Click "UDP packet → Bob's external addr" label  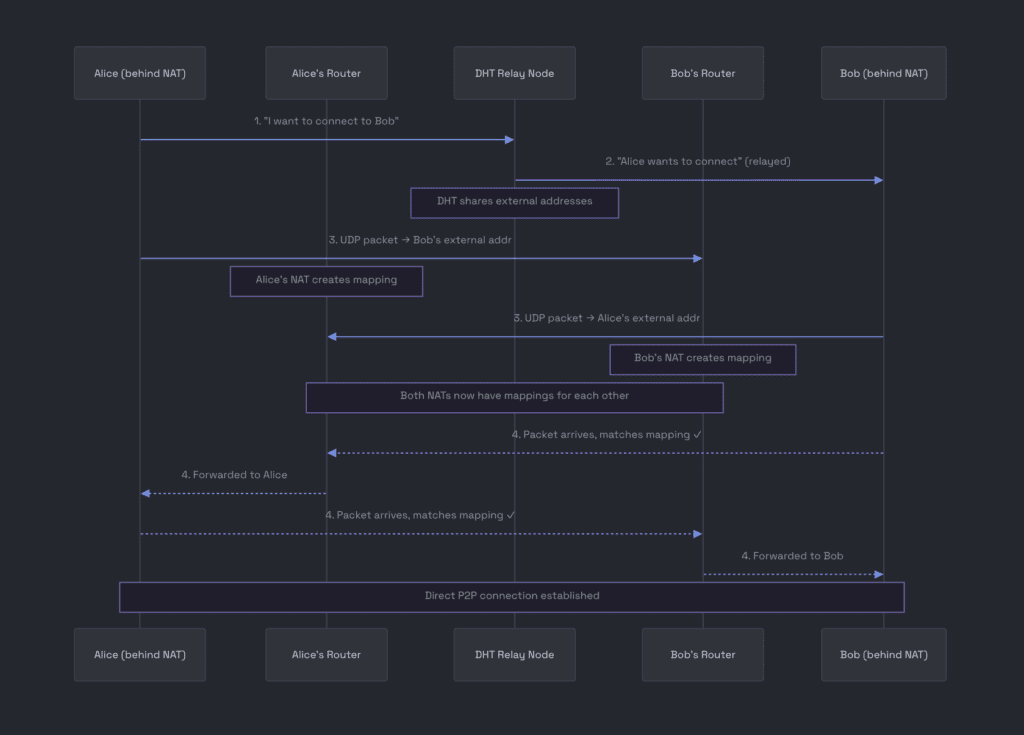tap(420, 240)
